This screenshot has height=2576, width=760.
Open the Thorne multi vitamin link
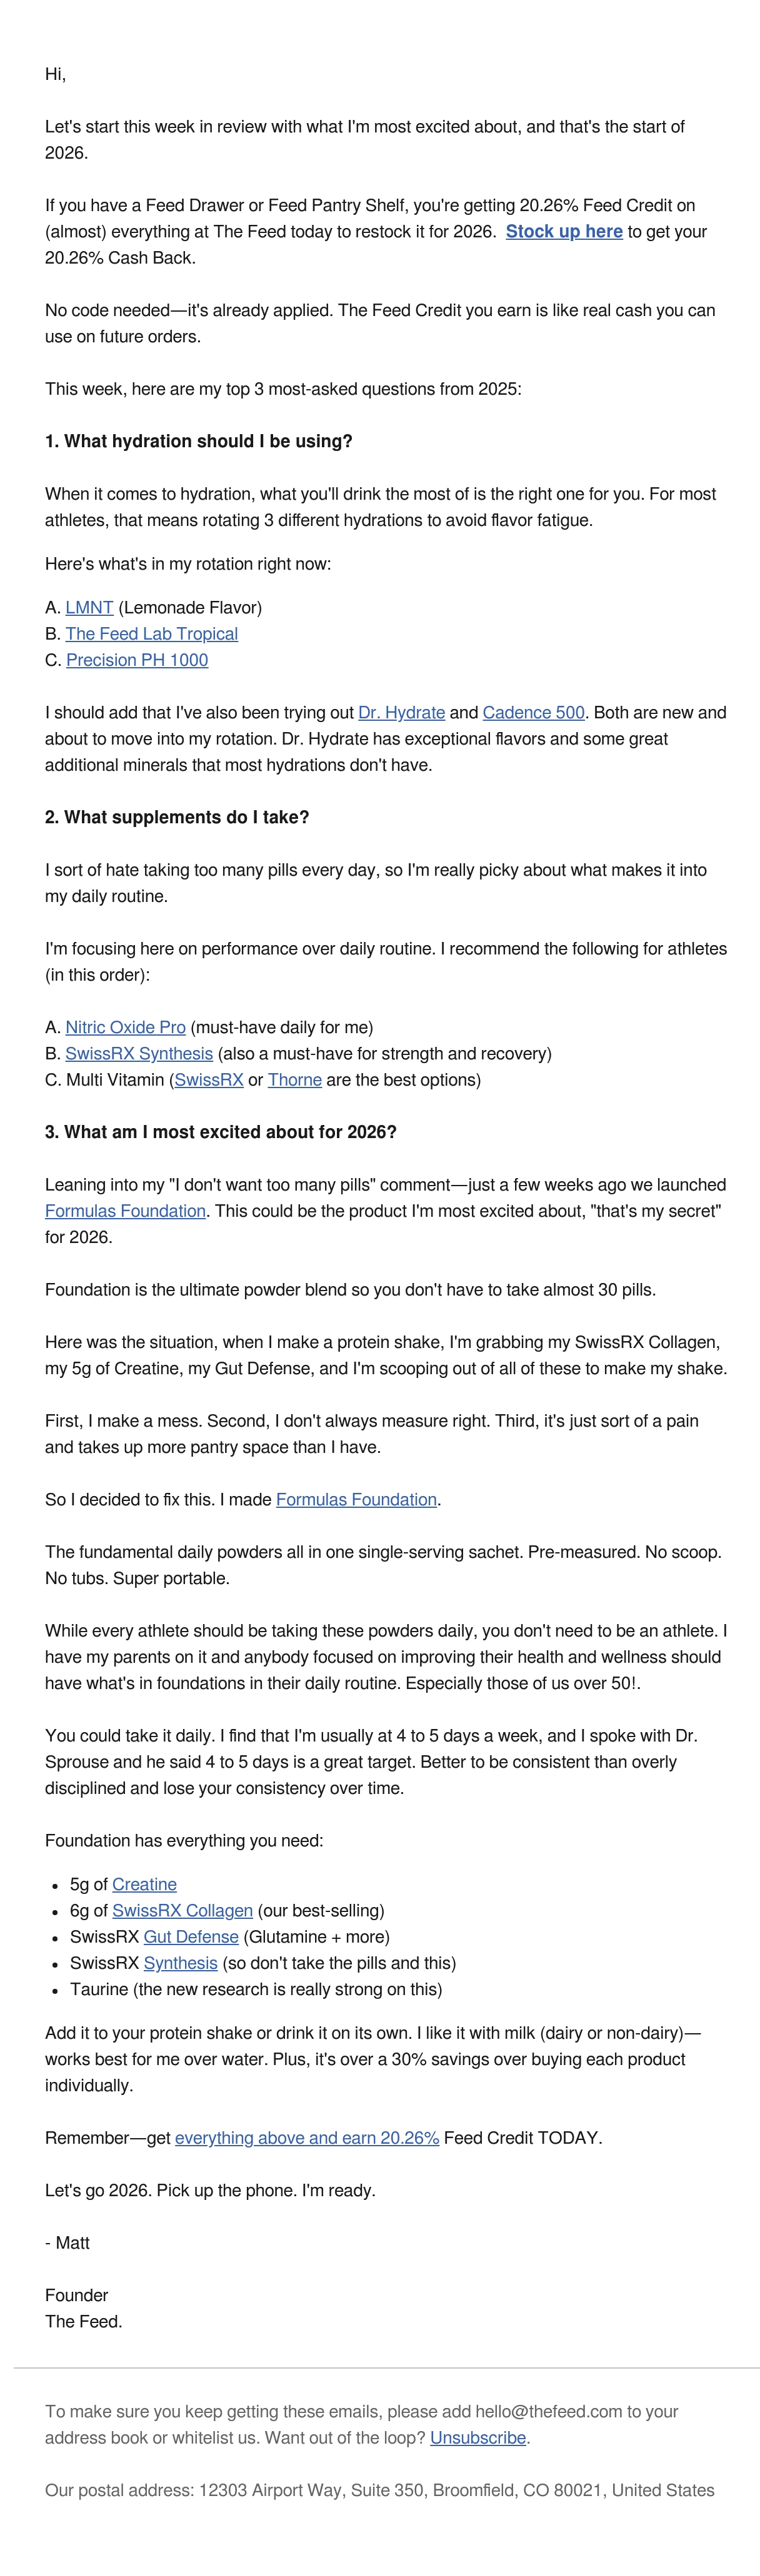295,1079
